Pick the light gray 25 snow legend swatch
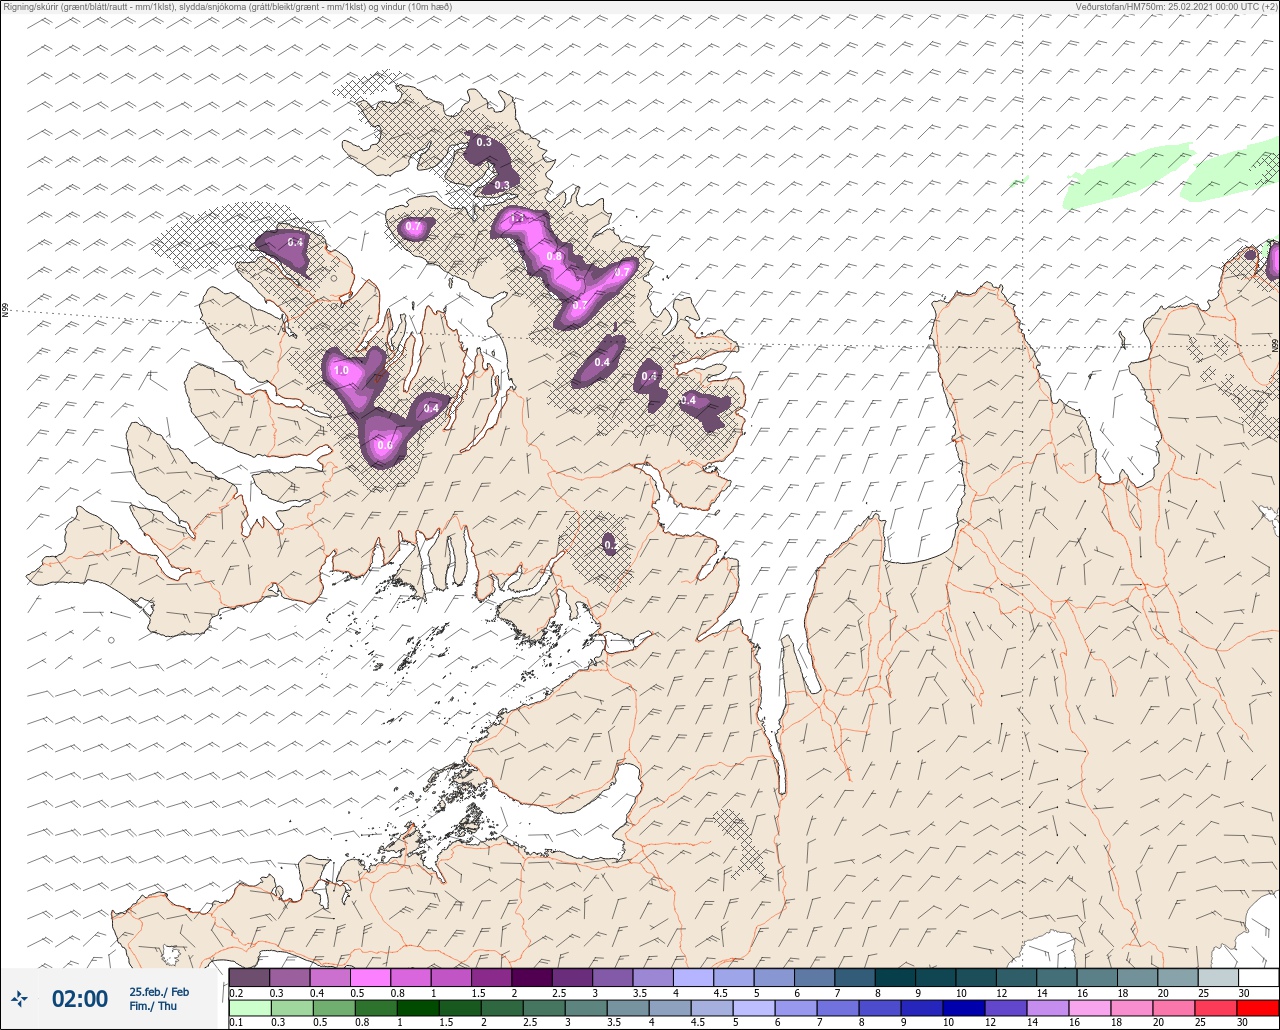 coord(1218,977)
